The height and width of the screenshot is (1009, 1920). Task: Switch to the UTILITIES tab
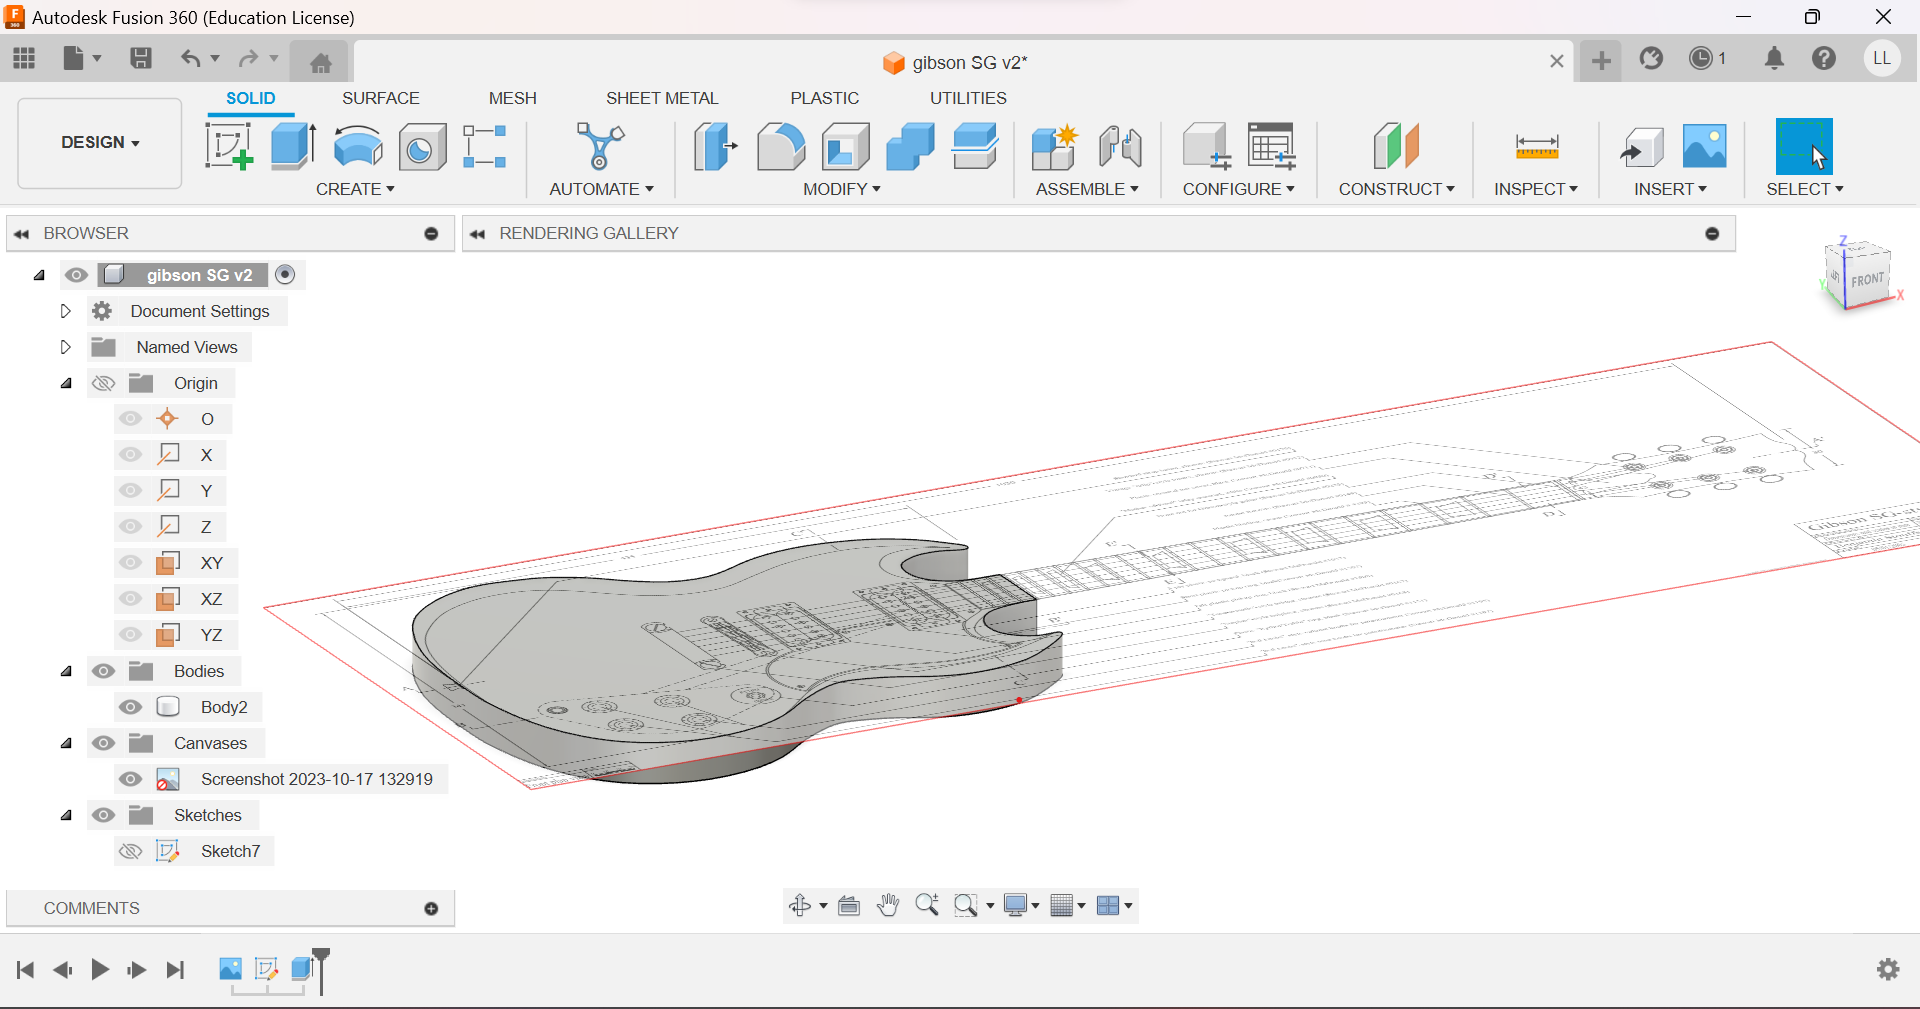[x=968, y=98]
